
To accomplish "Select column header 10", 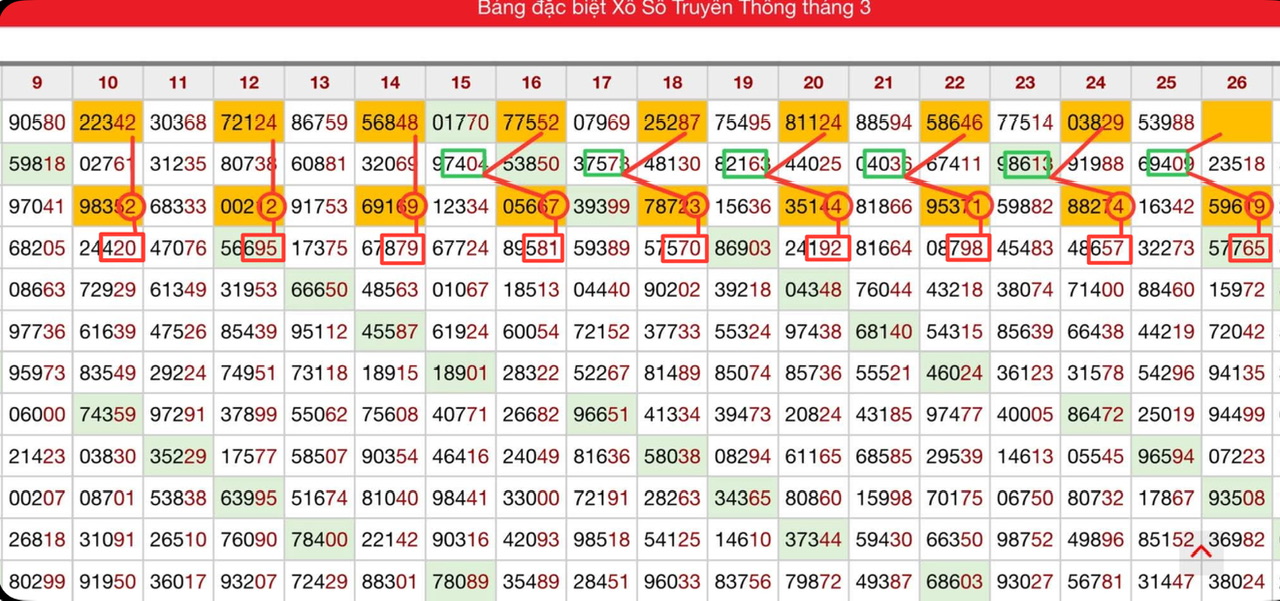I will click(108, 83).
